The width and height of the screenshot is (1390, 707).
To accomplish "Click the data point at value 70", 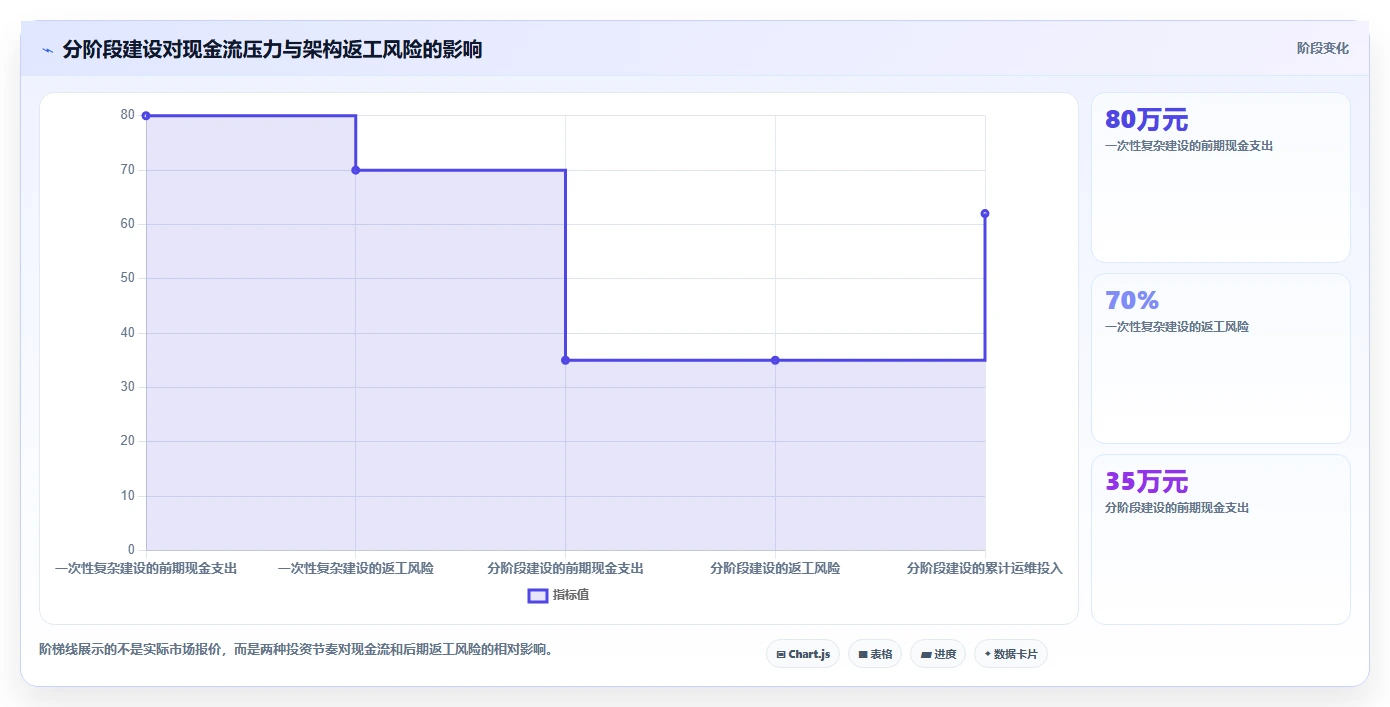I will coord(356,170).
